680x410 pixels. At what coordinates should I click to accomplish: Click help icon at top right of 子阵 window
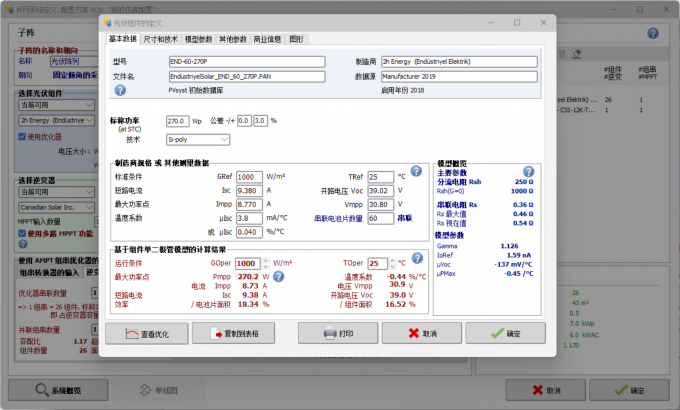click(653, 33)
